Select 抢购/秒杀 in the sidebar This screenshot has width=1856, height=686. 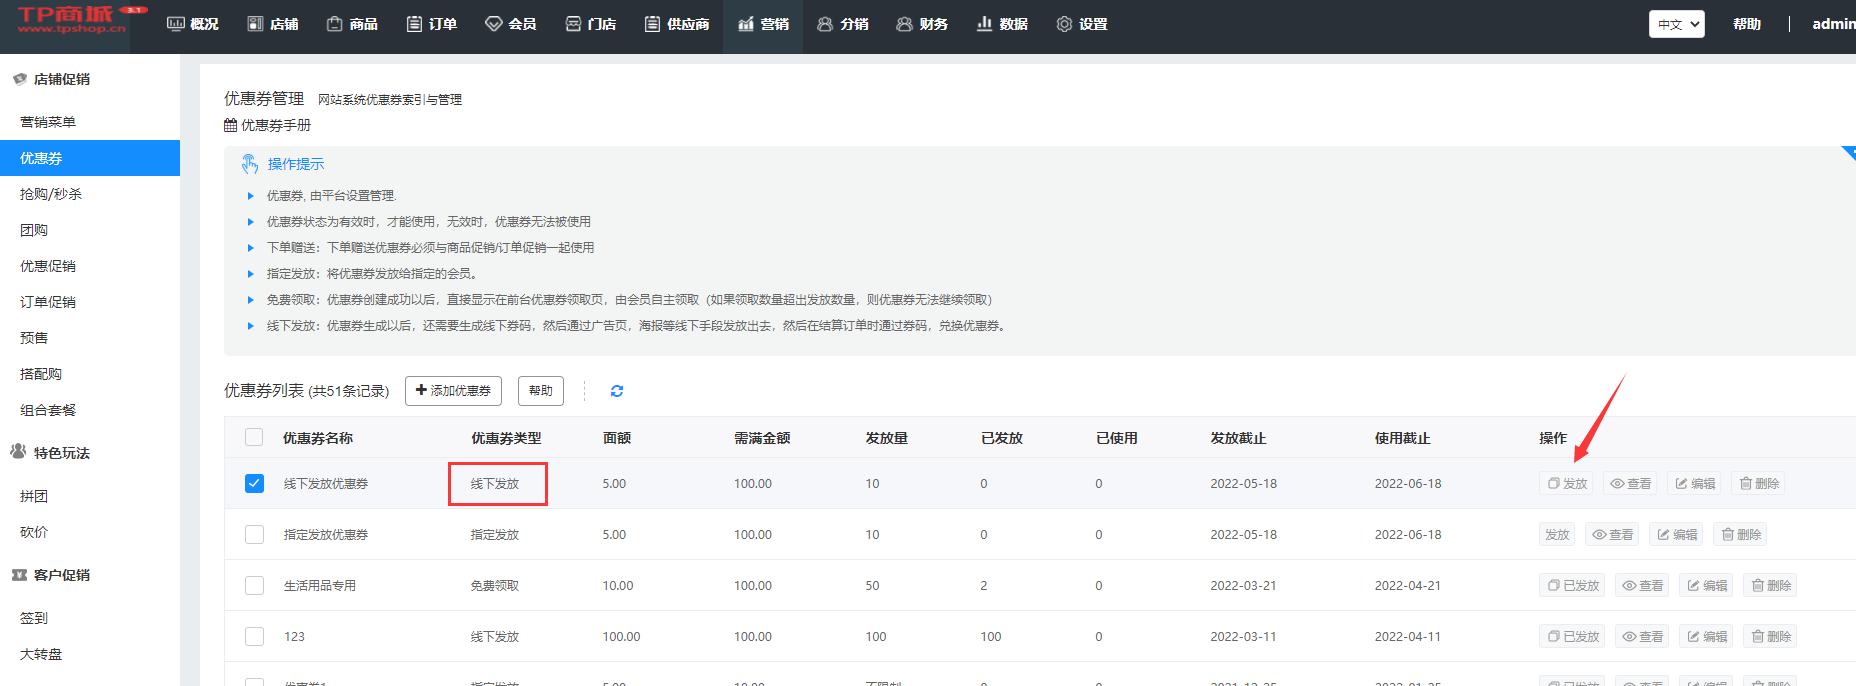pos(51,194)
